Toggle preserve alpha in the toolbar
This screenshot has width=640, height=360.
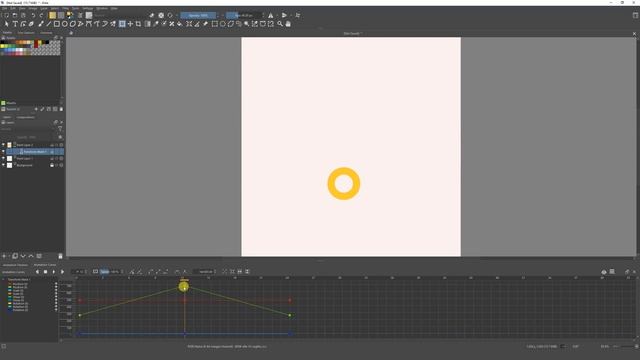(x=161, y=15)
